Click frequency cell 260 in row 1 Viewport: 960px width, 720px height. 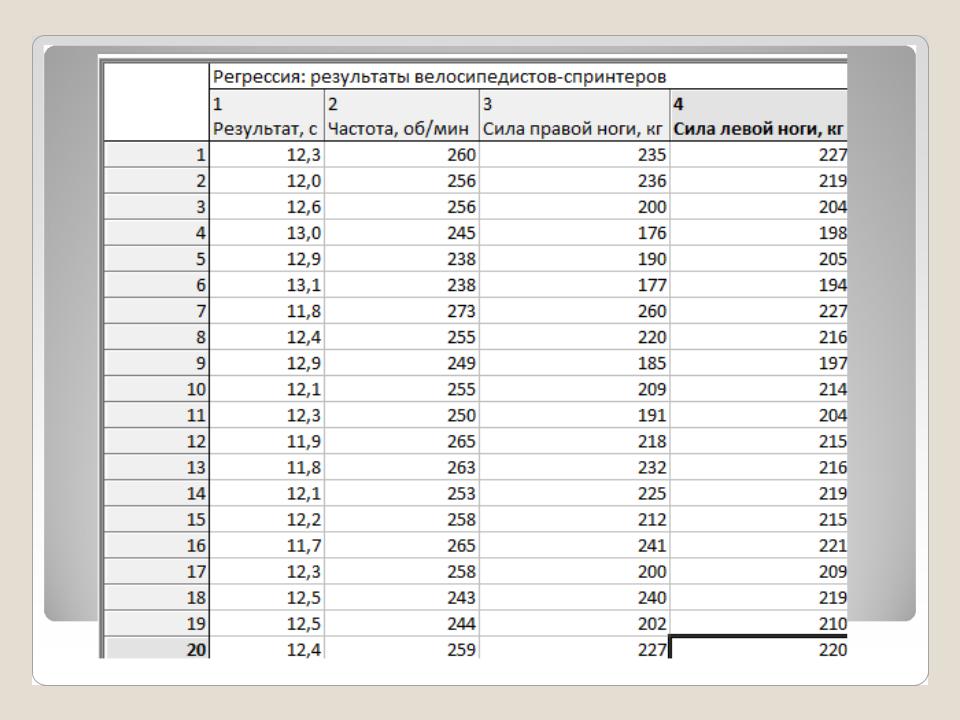point(402,155)
